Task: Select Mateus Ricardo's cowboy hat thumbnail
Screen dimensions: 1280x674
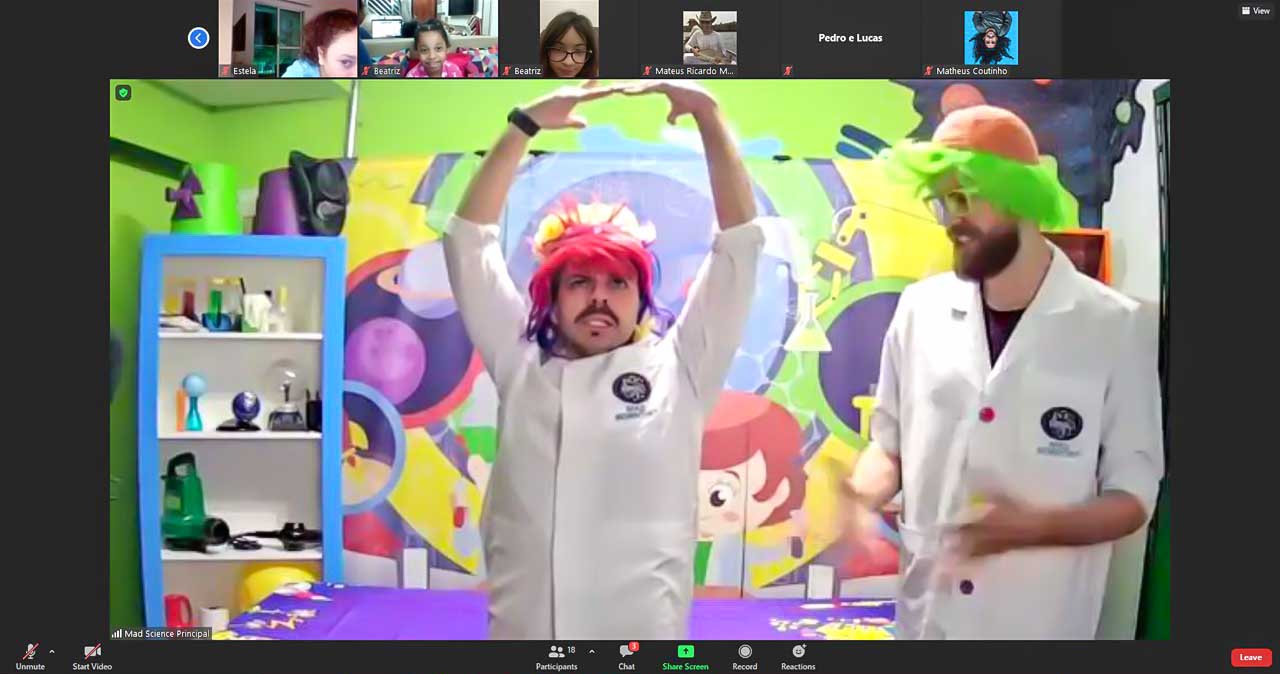Action: coord(709,38)
